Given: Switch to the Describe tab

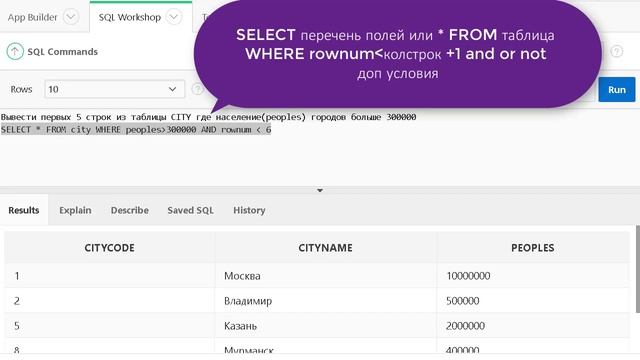Looking at the screenshot, I should point(130,210).
